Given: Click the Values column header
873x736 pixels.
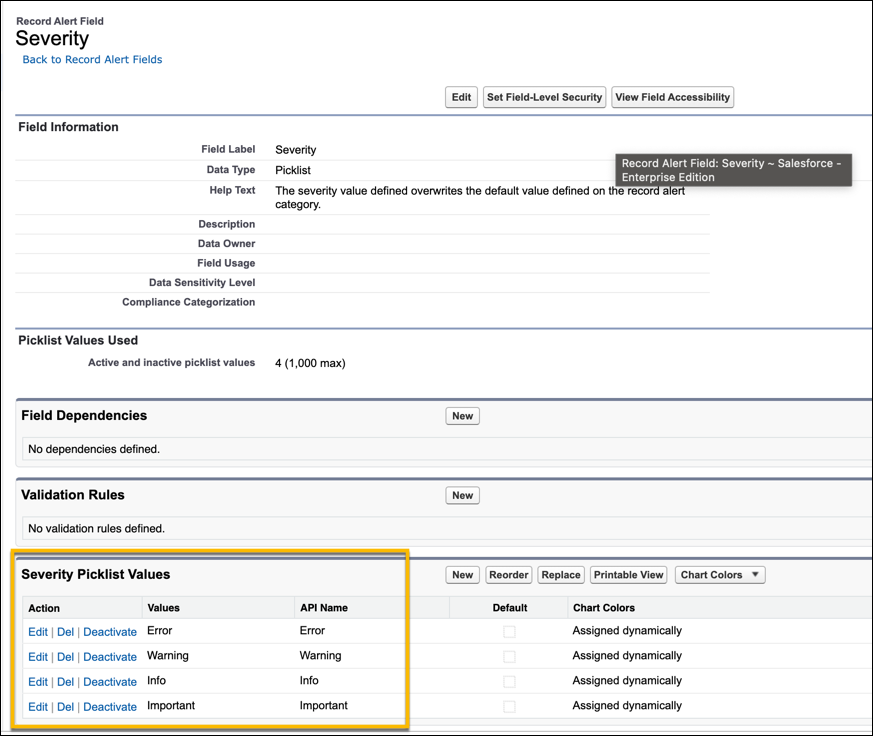Looking at the screenshot, I should tap(163, 608).
